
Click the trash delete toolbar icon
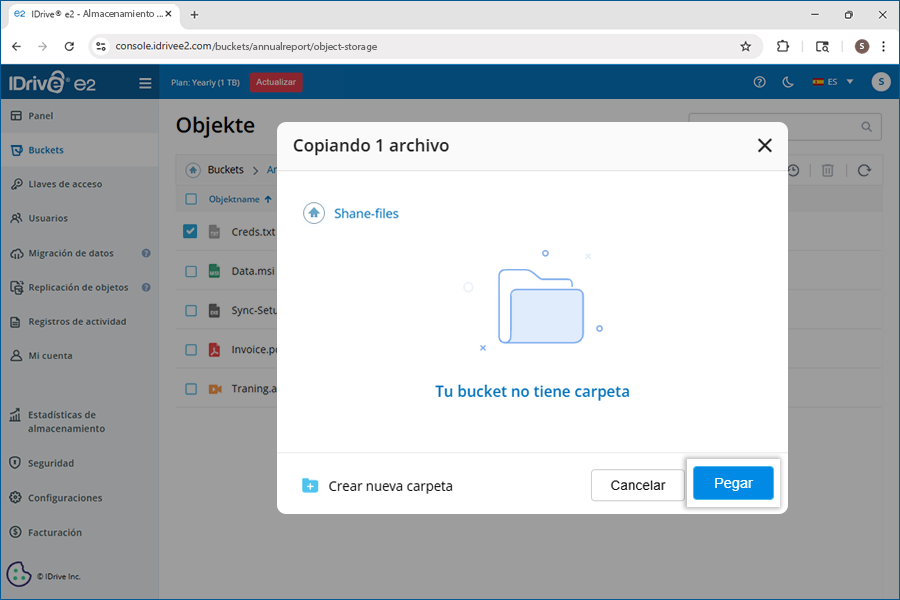(x=827, y=171)
